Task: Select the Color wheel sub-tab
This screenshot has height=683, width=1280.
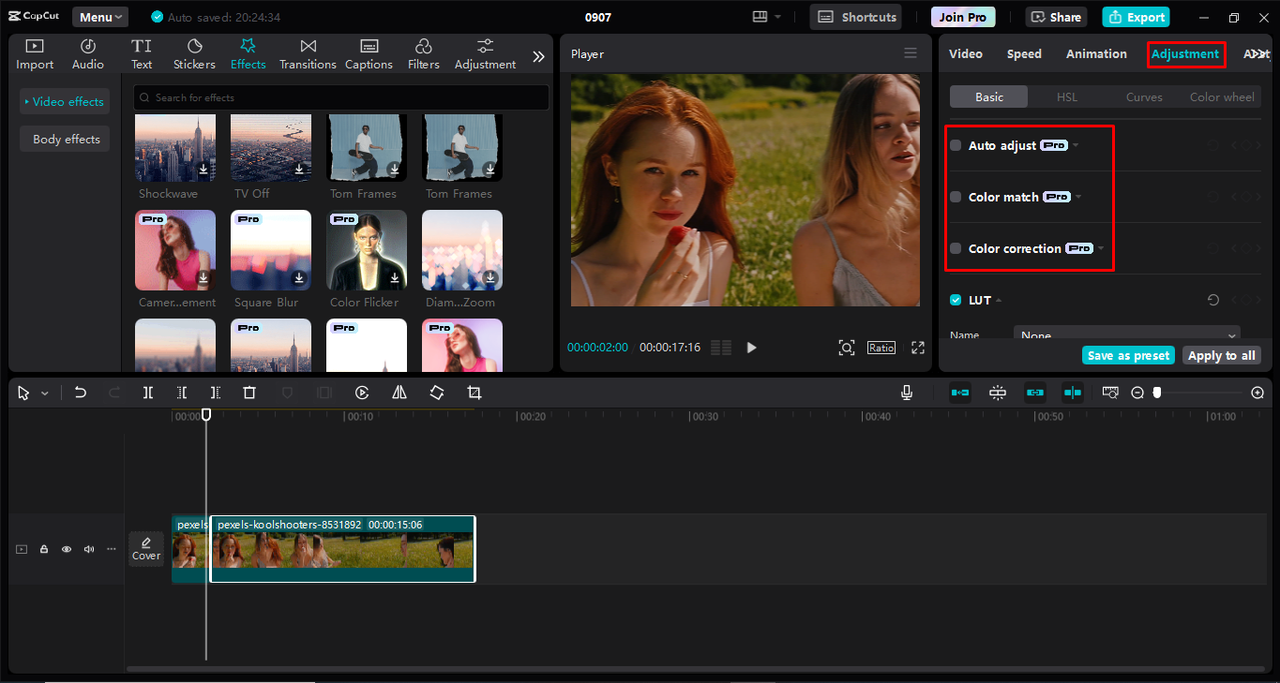Action: pyautogui.click(x=1221, y=97)
